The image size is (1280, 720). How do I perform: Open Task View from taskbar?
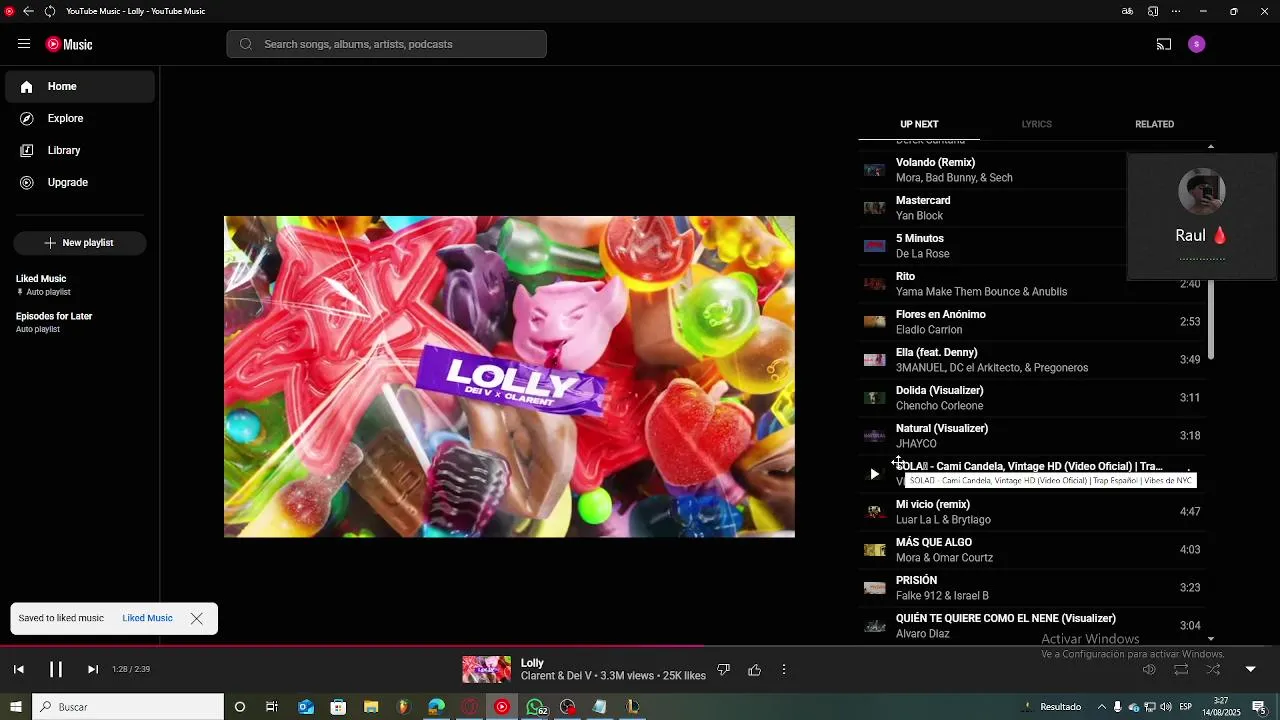(272, 707)
